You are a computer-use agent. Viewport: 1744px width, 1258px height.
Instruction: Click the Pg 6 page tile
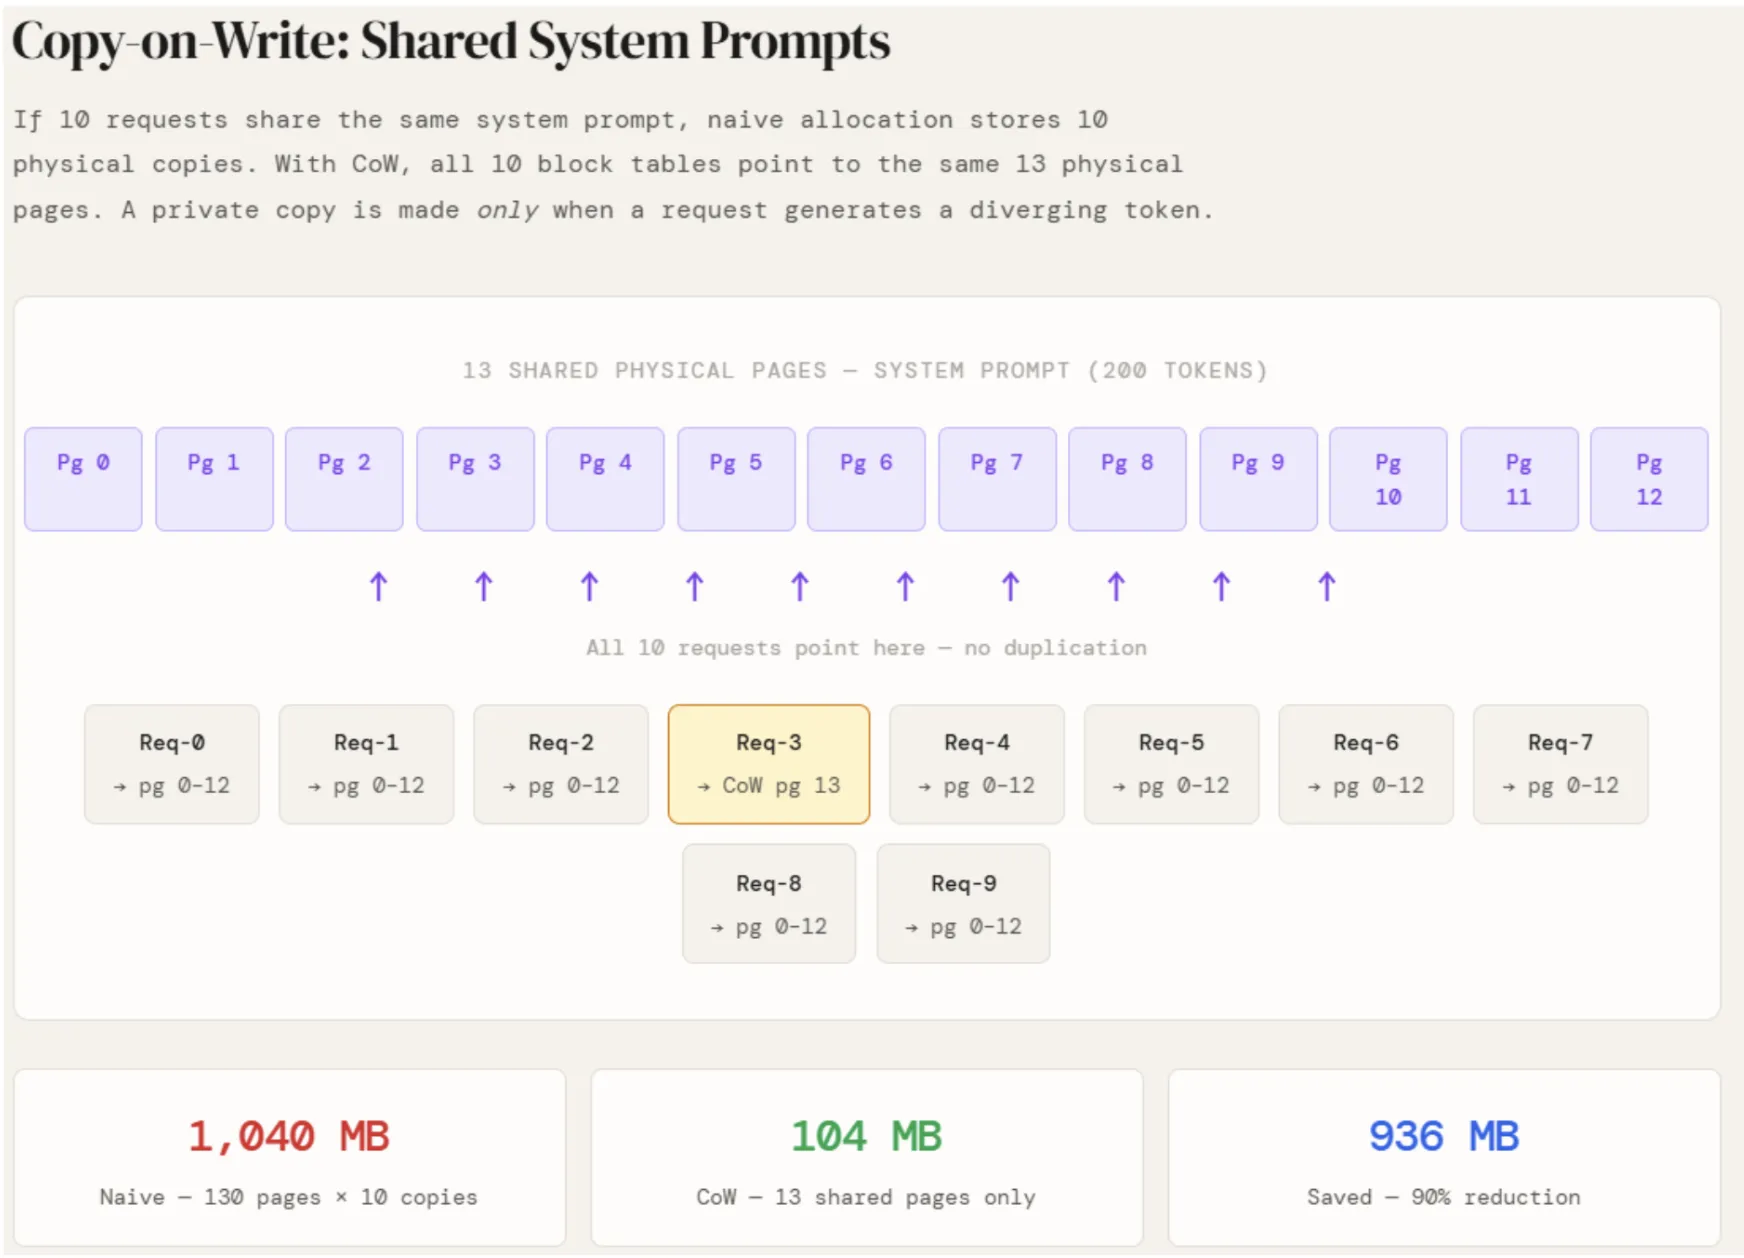[x=866, y=479]
